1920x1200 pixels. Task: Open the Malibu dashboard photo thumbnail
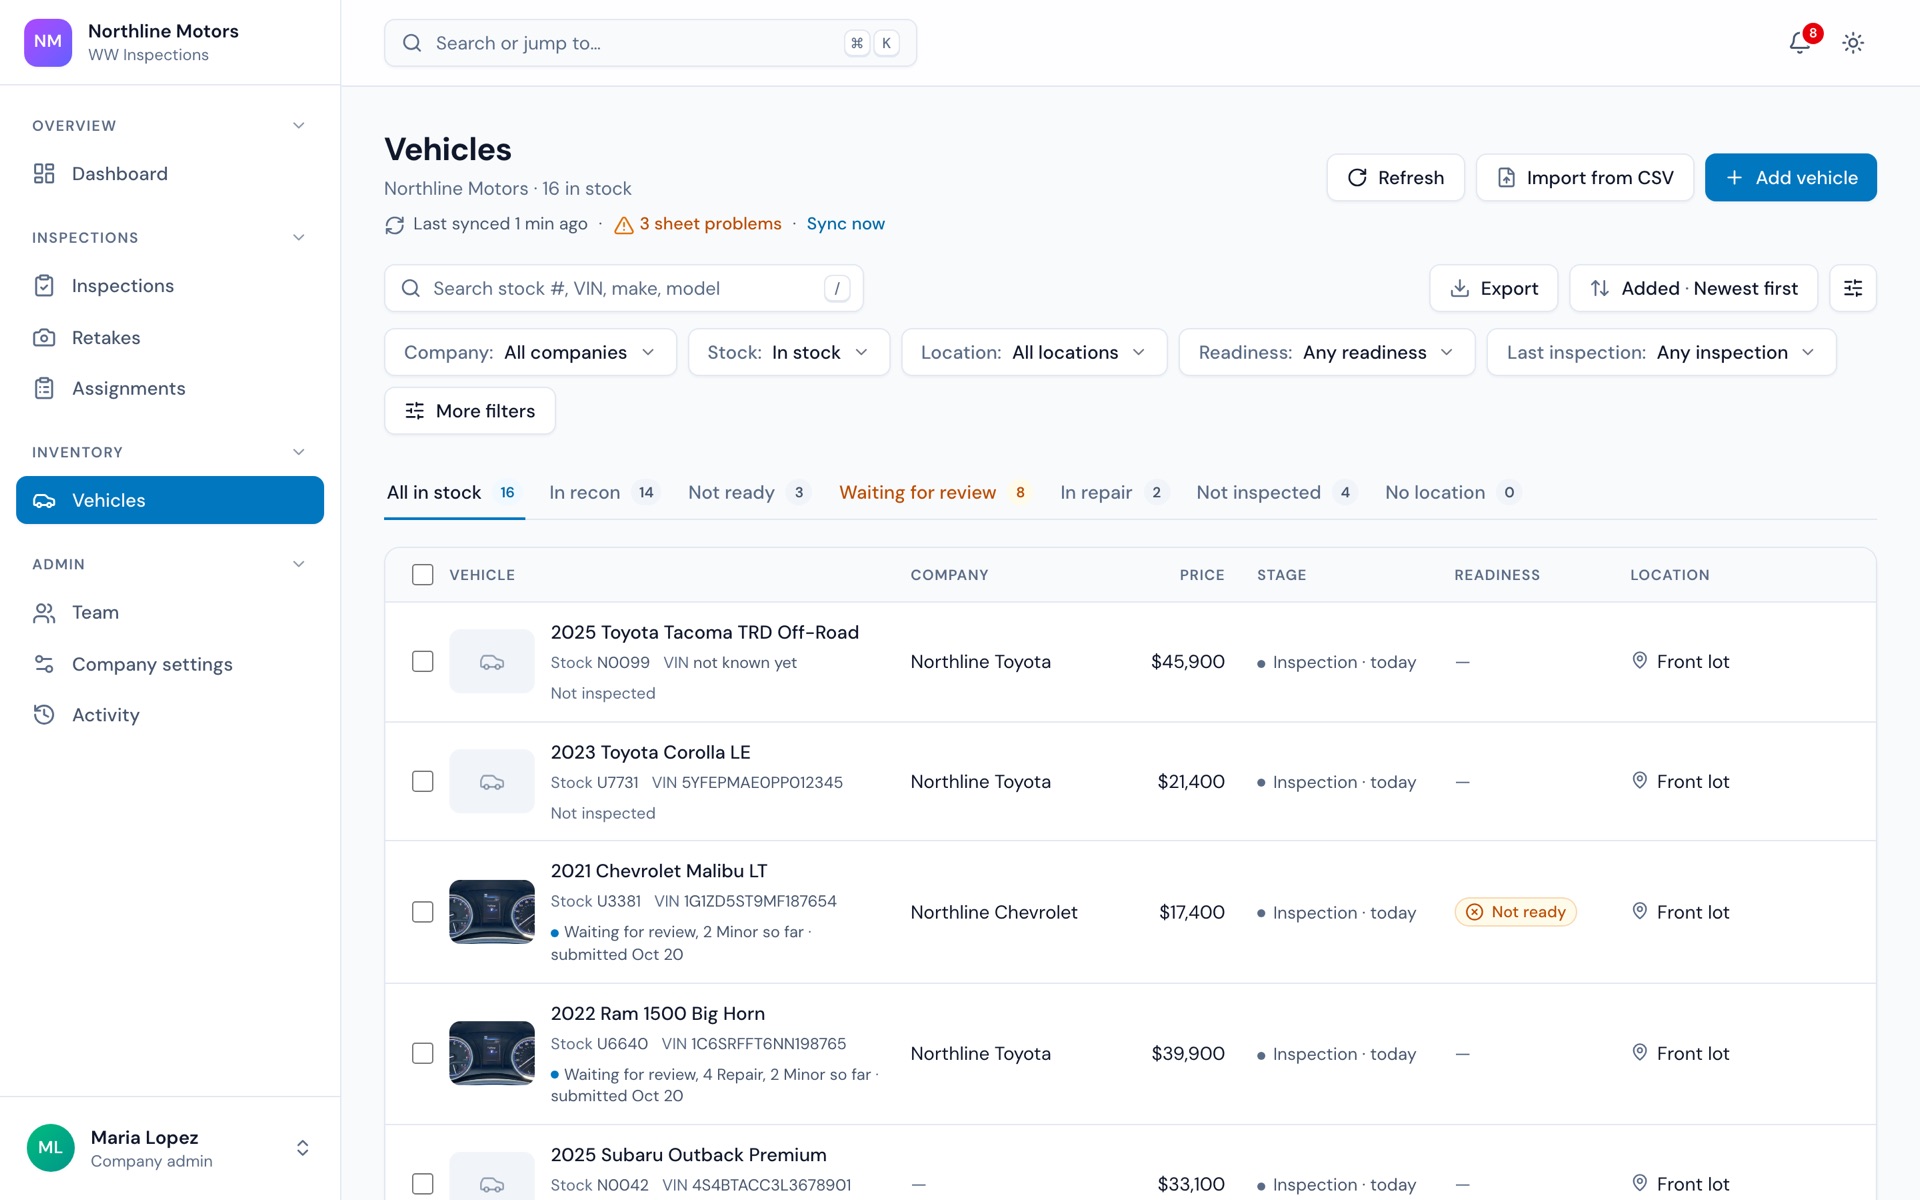click(x=492, y=912)
